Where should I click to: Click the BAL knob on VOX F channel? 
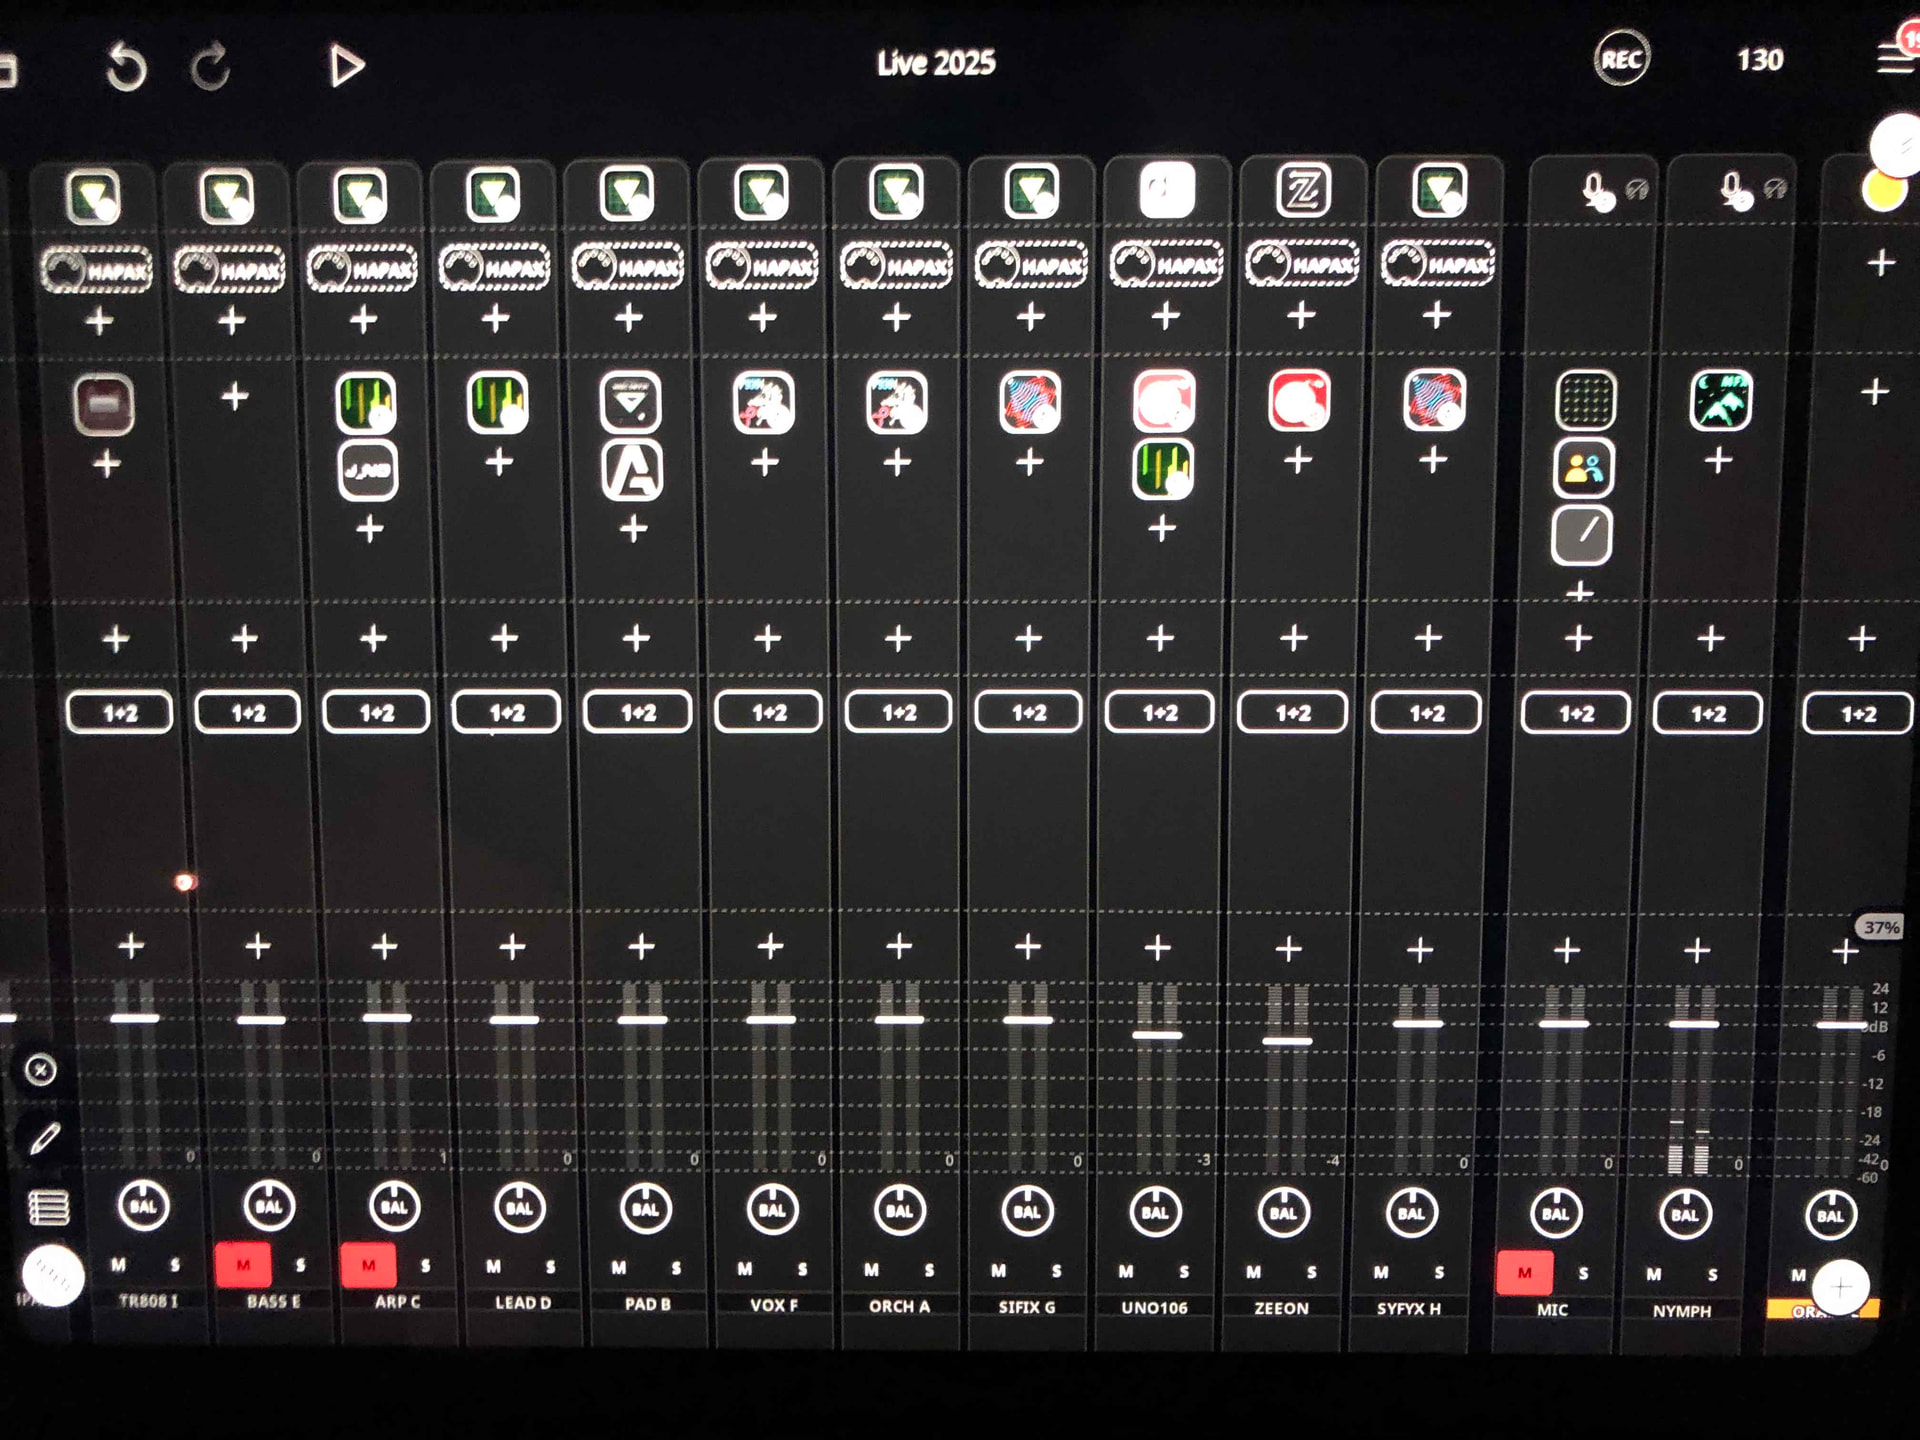click(x=772, y=1210)
